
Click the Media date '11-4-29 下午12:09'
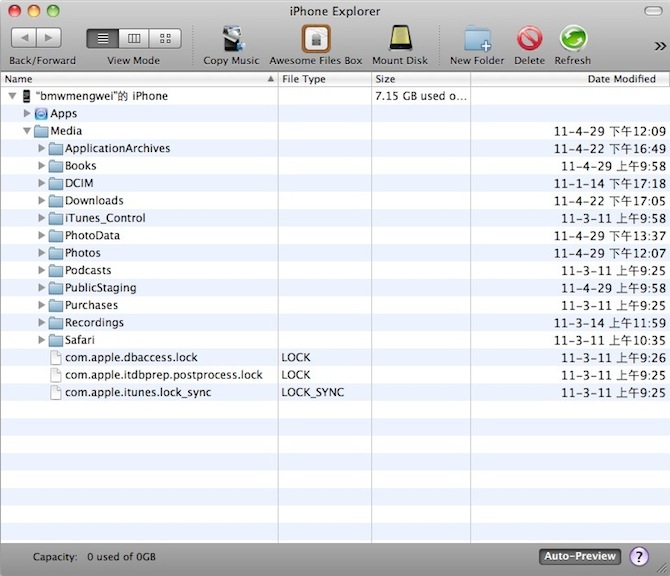point(610,131)
